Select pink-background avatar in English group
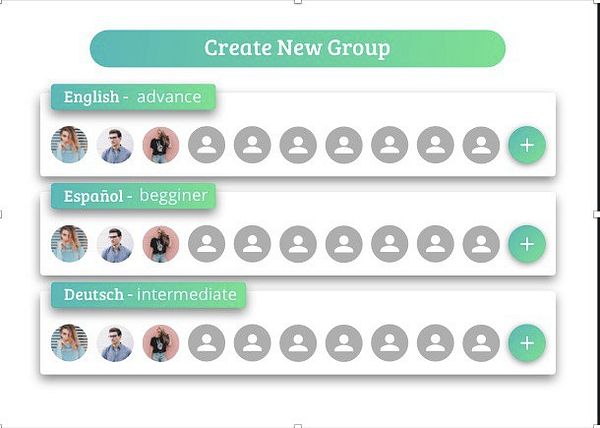This screenshot has width=600, height=428. point(161,145)
